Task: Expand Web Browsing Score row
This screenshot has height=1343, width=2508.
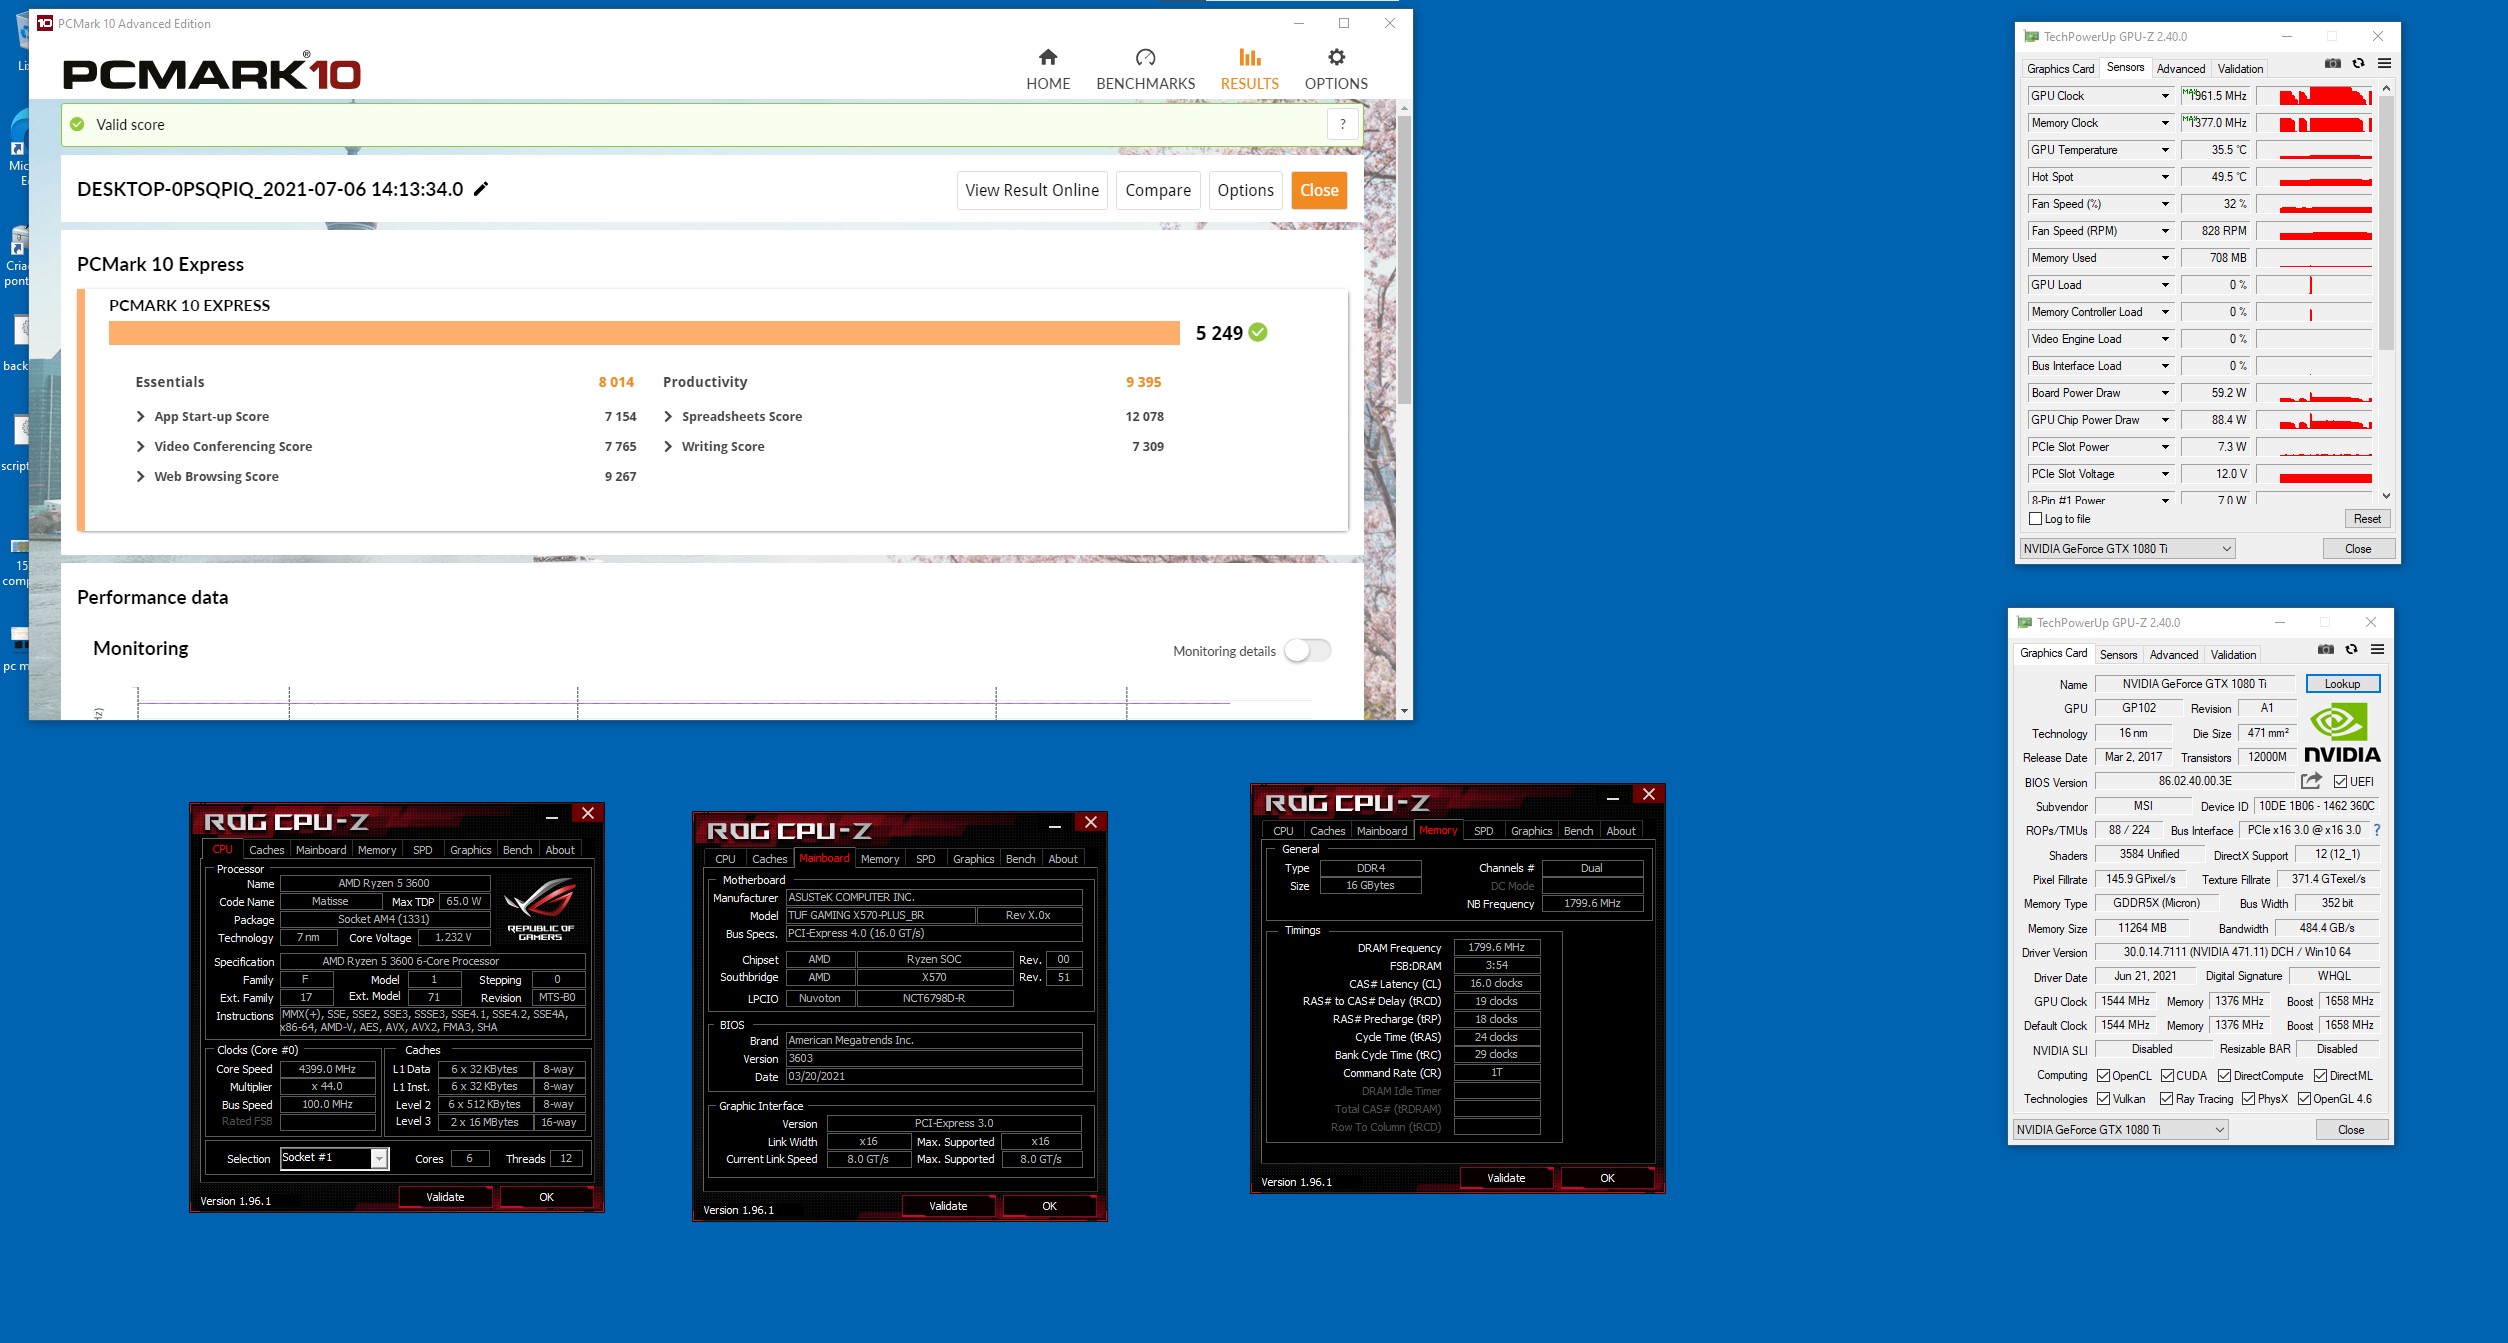Action: tap(141, 477)
